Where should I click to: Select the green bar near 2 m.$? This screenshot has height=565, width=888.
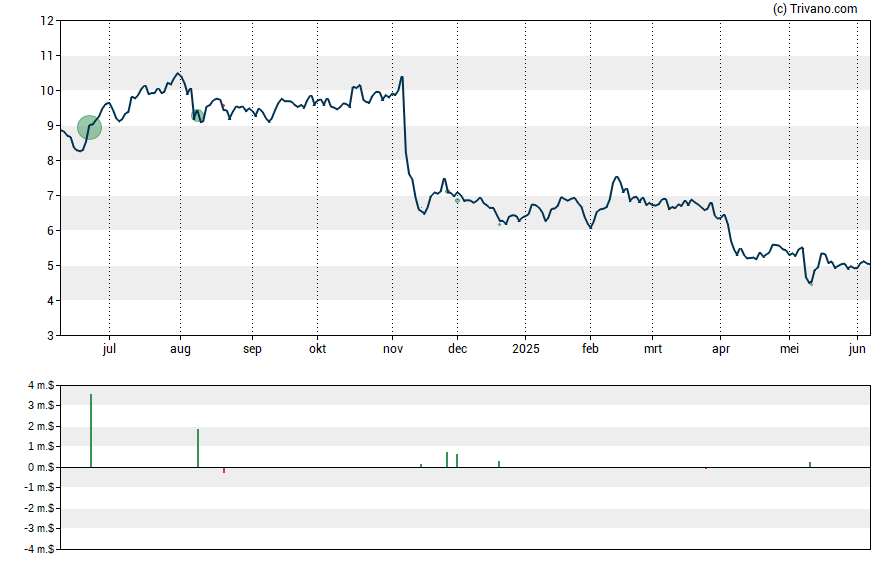(x=198, y=448)
